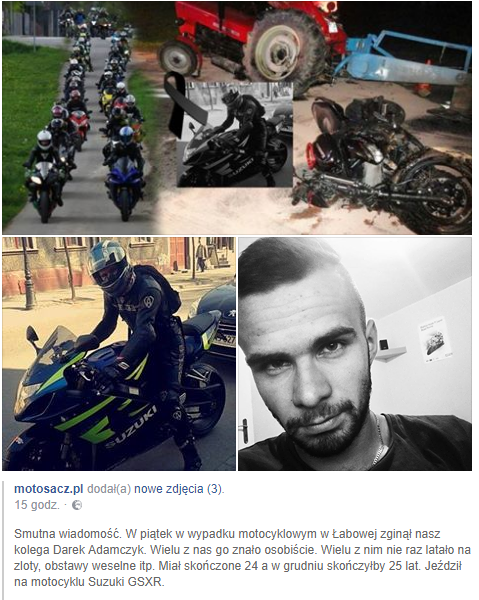Click the inset black-and-white Suzuki rider picture
This screenshot has height=600, width=479.
click(x=235, y=135)
